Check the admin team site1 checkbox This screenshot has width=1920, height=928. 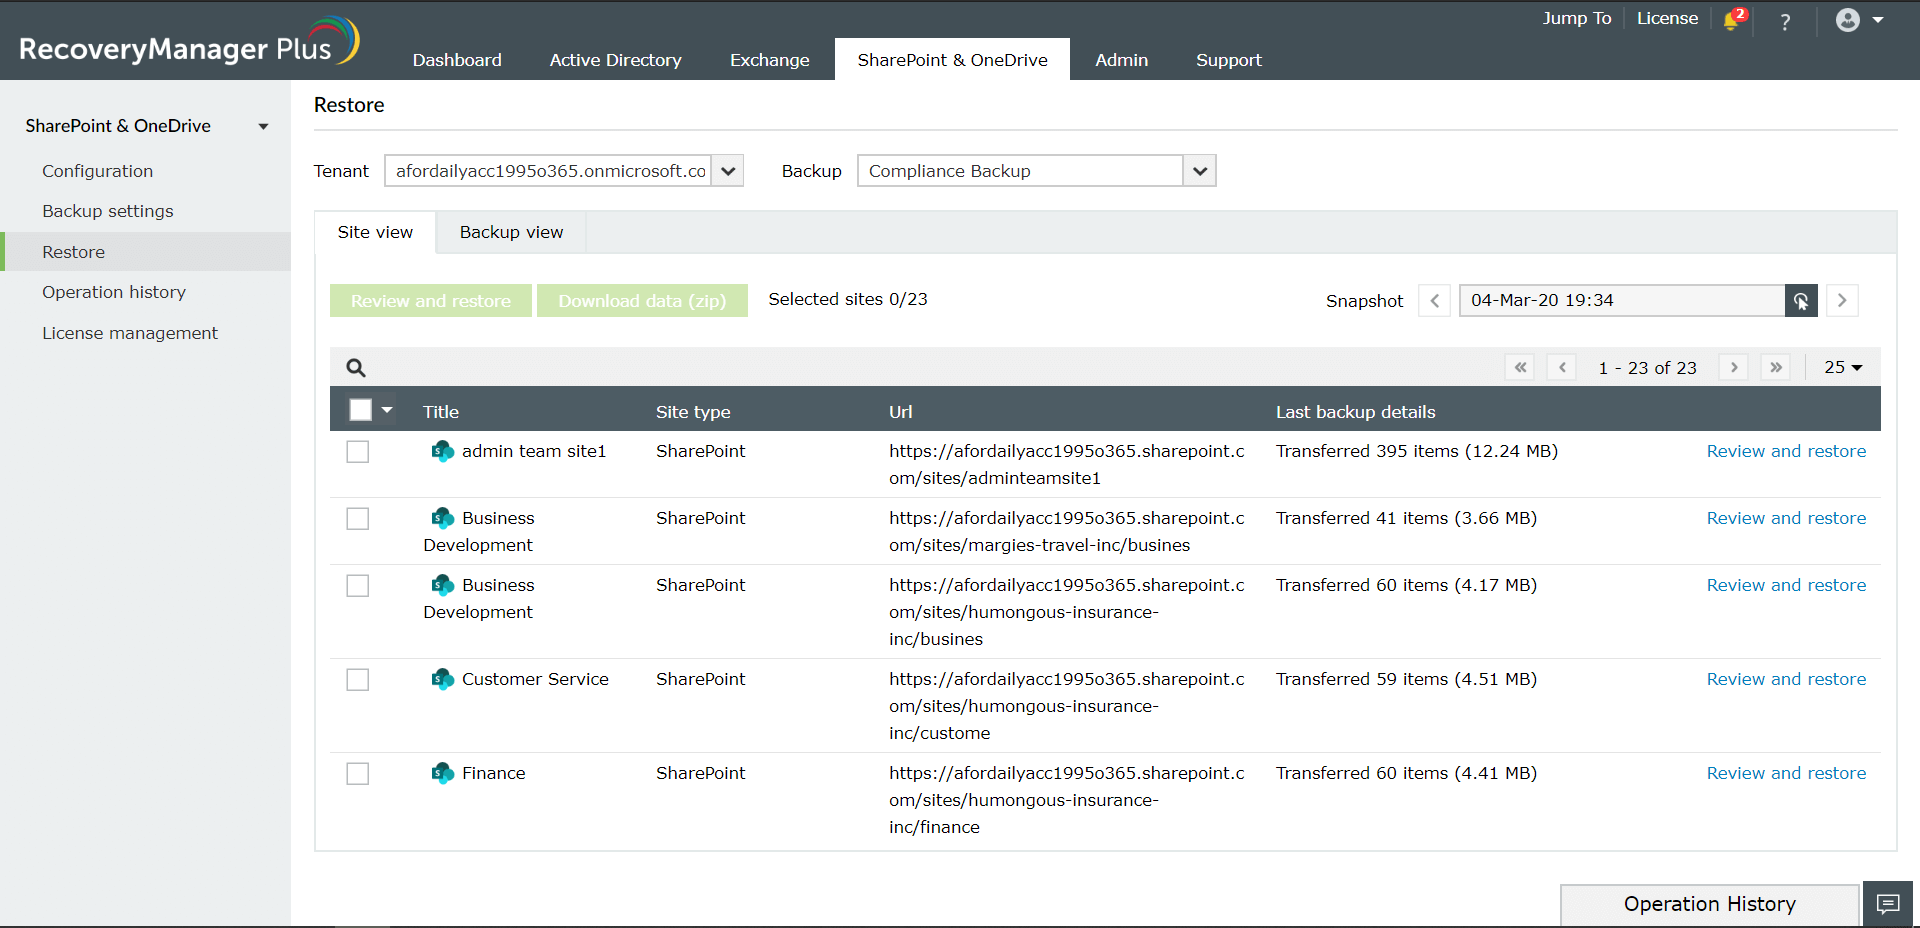(x=358, y=452)
